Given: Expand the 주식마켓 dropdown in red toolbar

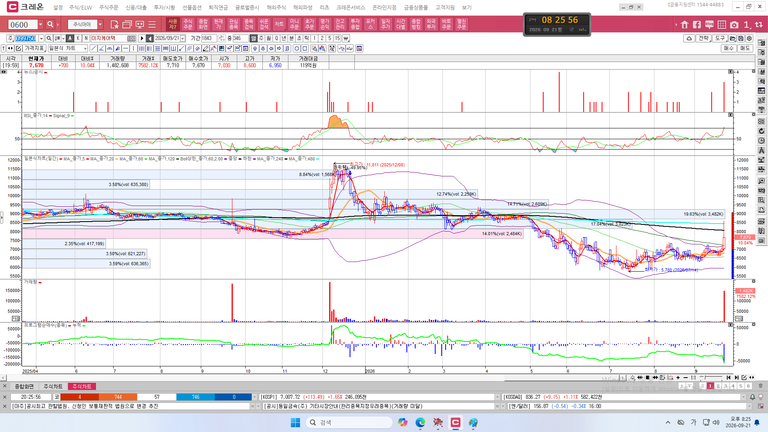Looking at the screenshot, I should click(100, 24).
